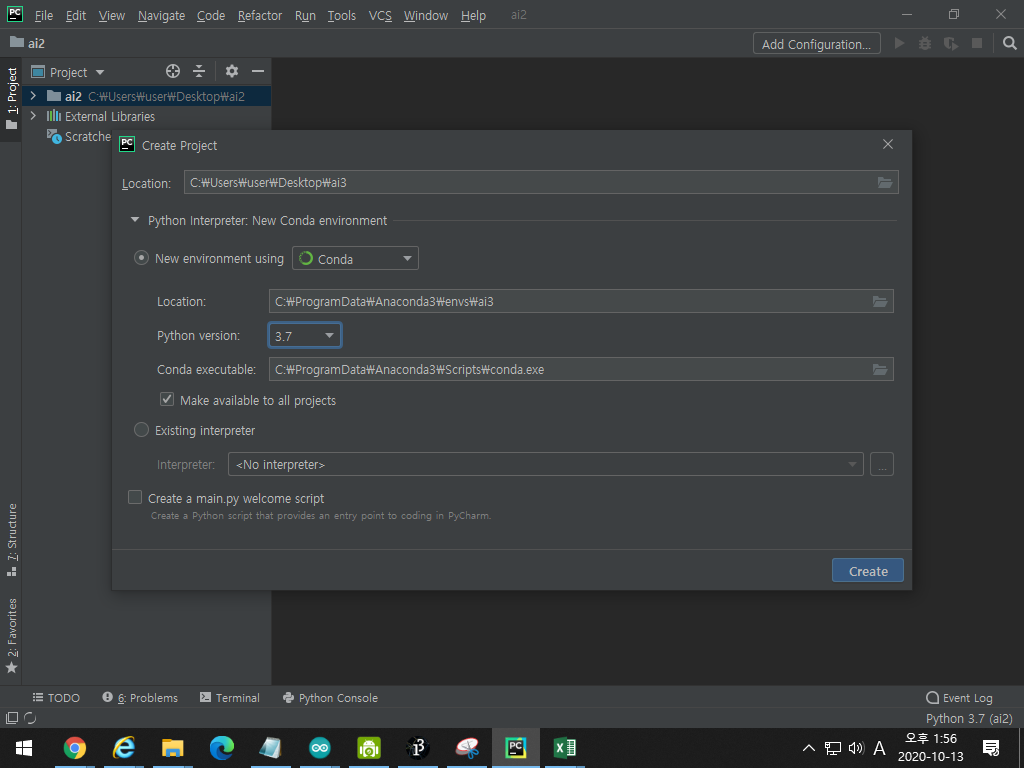Open the Python Console tool window
Viewport: 1024px width, 768px height.
pos(330,697)
